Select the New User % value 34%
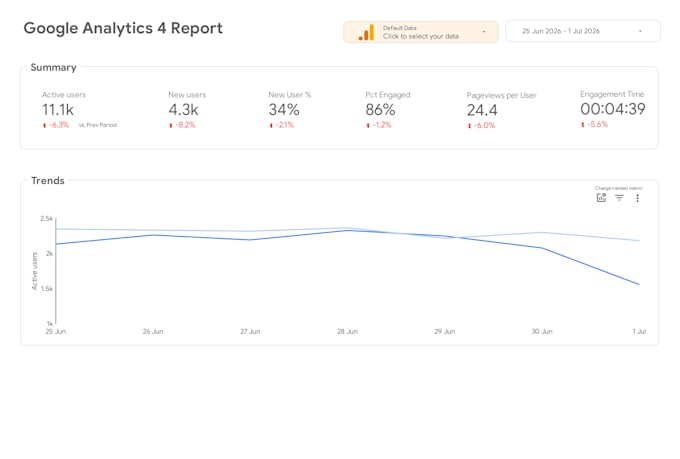Viewport: 680px width, 459px height. pos(284,110)
